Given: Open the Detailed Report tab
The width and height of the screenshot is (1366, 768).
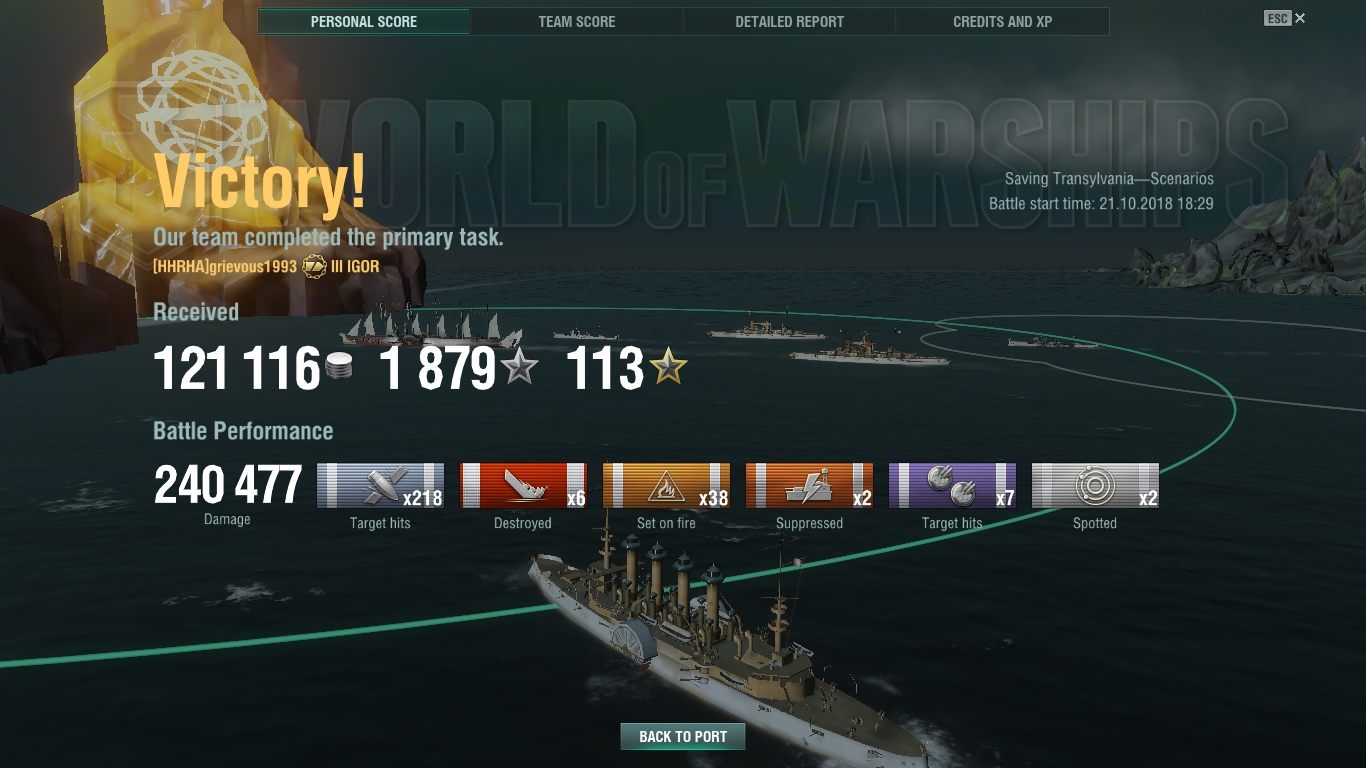Looking at the screenshot, I should (790, 22).
